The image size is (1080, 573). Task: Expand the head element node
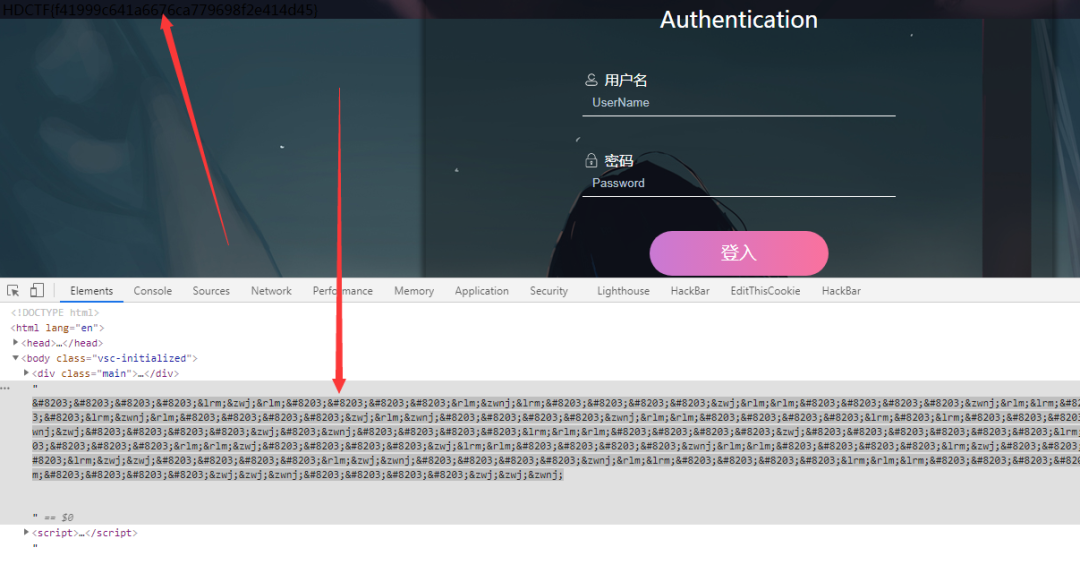click(15, 342)
